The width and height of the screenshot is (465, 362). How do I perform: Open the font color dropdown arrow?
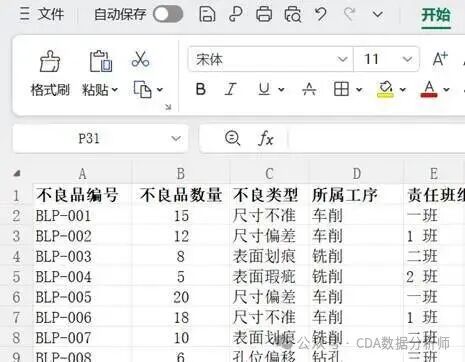446,89
